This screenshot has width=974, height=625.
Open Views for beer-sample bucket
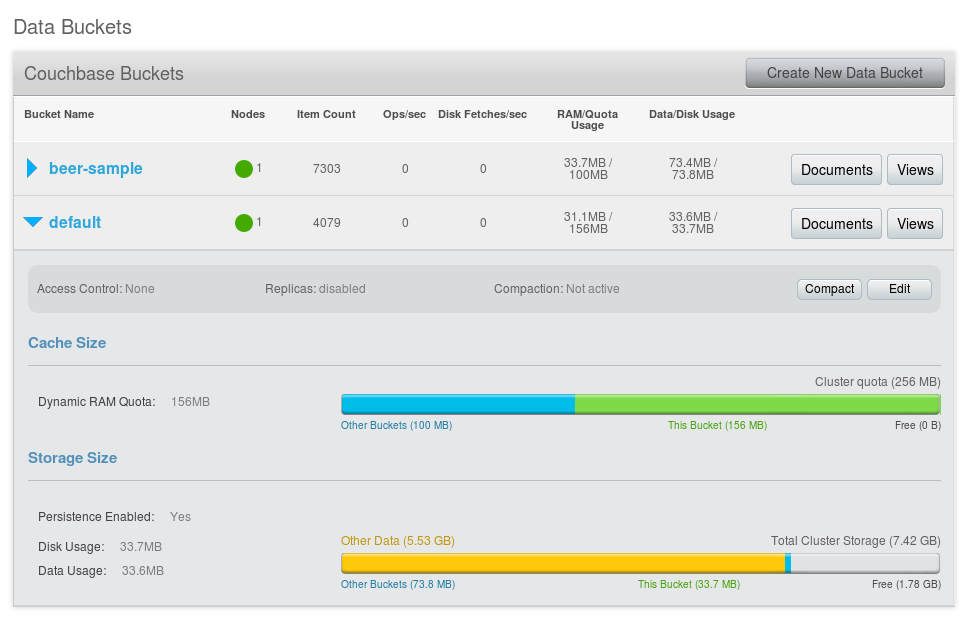tap(915, 170)
